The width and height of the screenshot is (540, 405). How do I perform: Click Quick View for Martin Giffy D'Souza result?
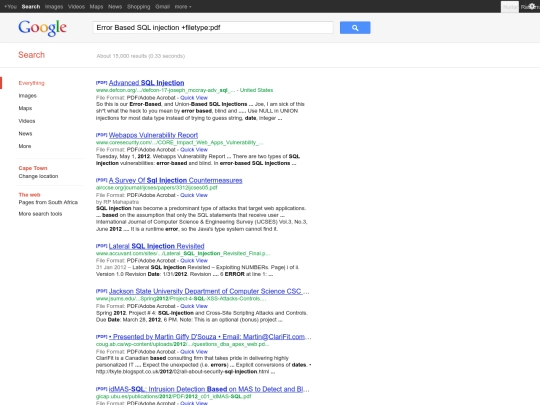(x=194, y=352)
